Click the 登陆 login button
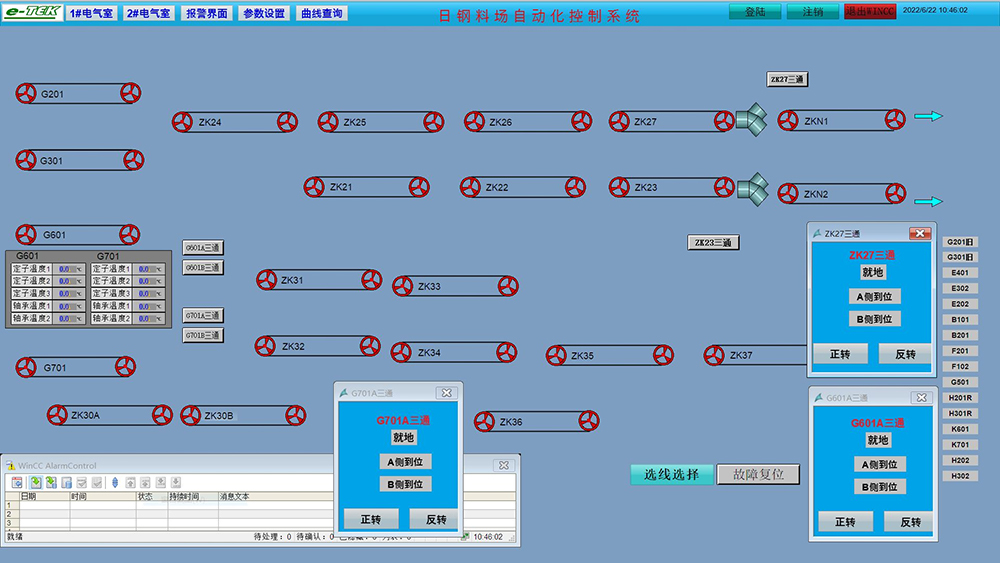 [755, 11]
